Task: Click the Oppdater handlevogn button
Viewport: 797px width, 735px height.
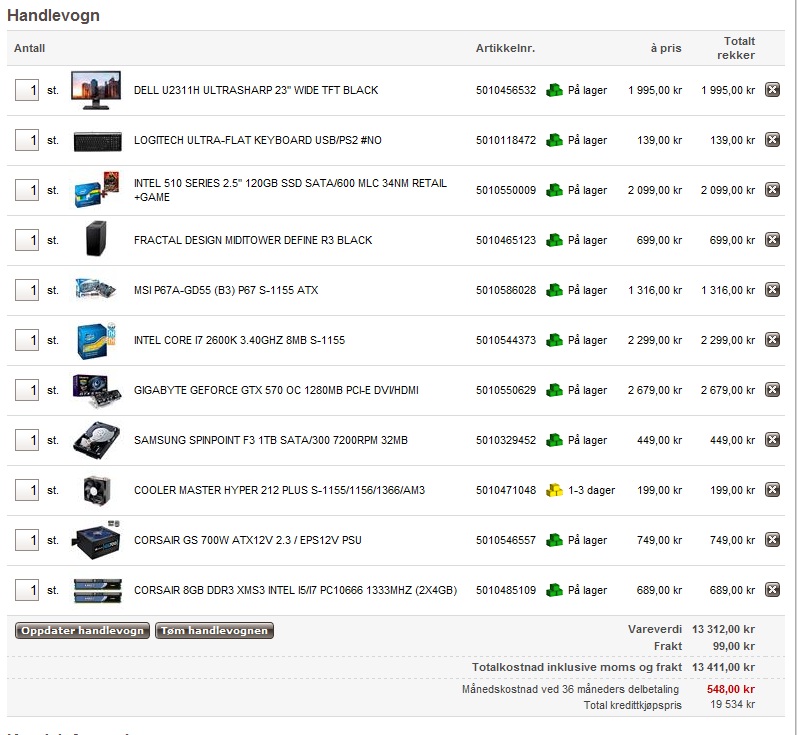Action: 82,630
